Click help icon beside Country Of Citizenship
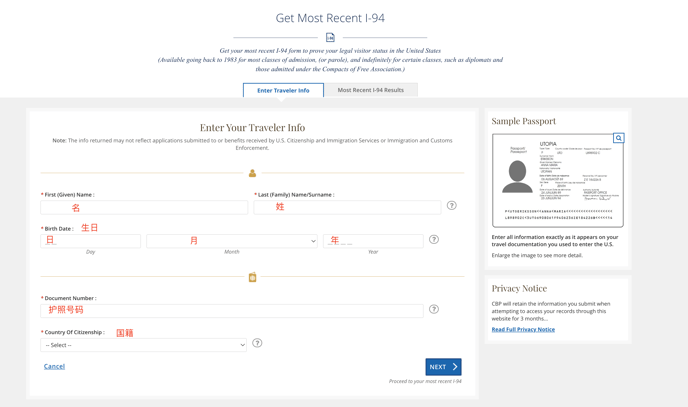Screen dimensions: 688x407 (x=258, y=343)
